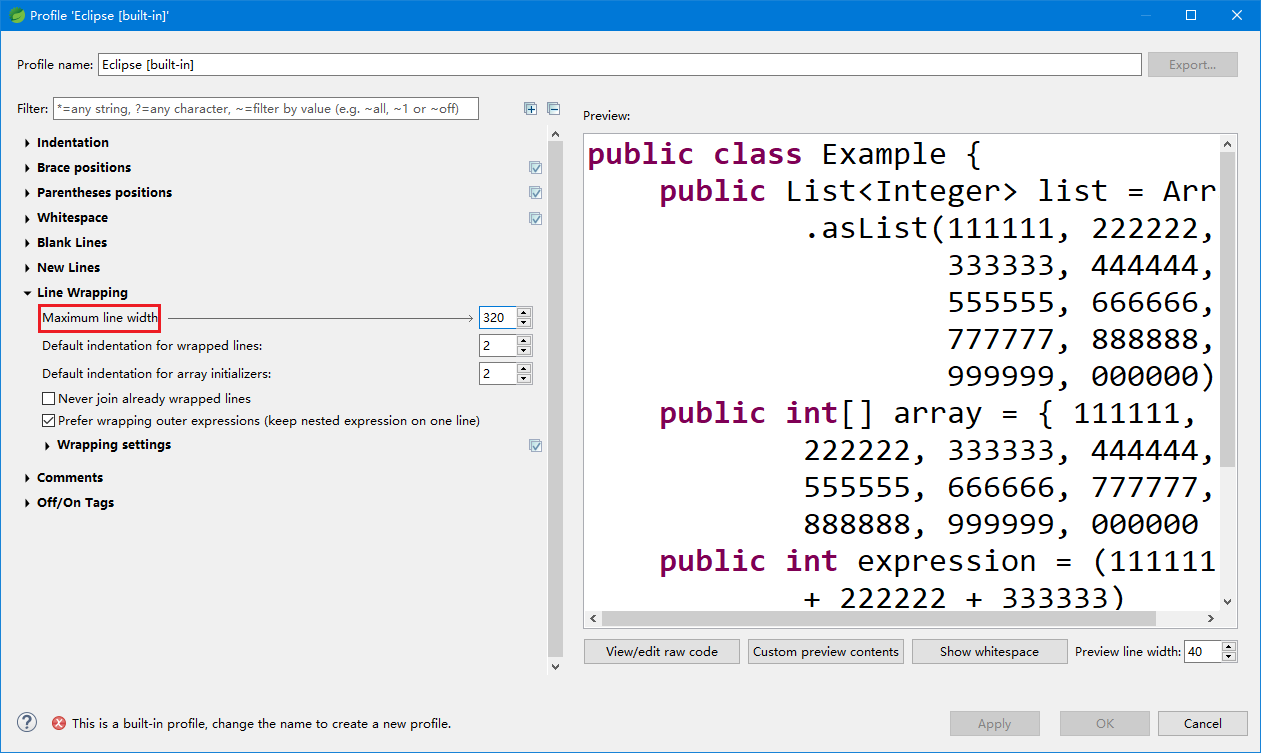
Task: Click the preview icon beside Parentheses positions
Action: (x=536, y=193)
